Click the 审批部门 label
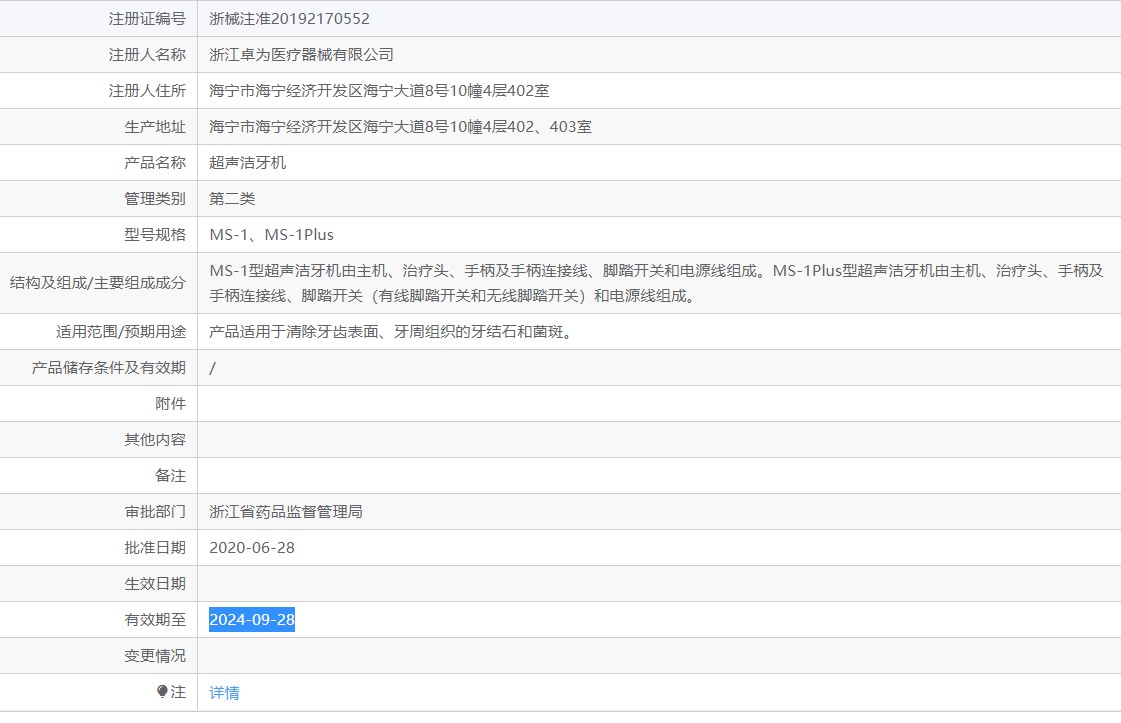 click(x=155, y=511)
